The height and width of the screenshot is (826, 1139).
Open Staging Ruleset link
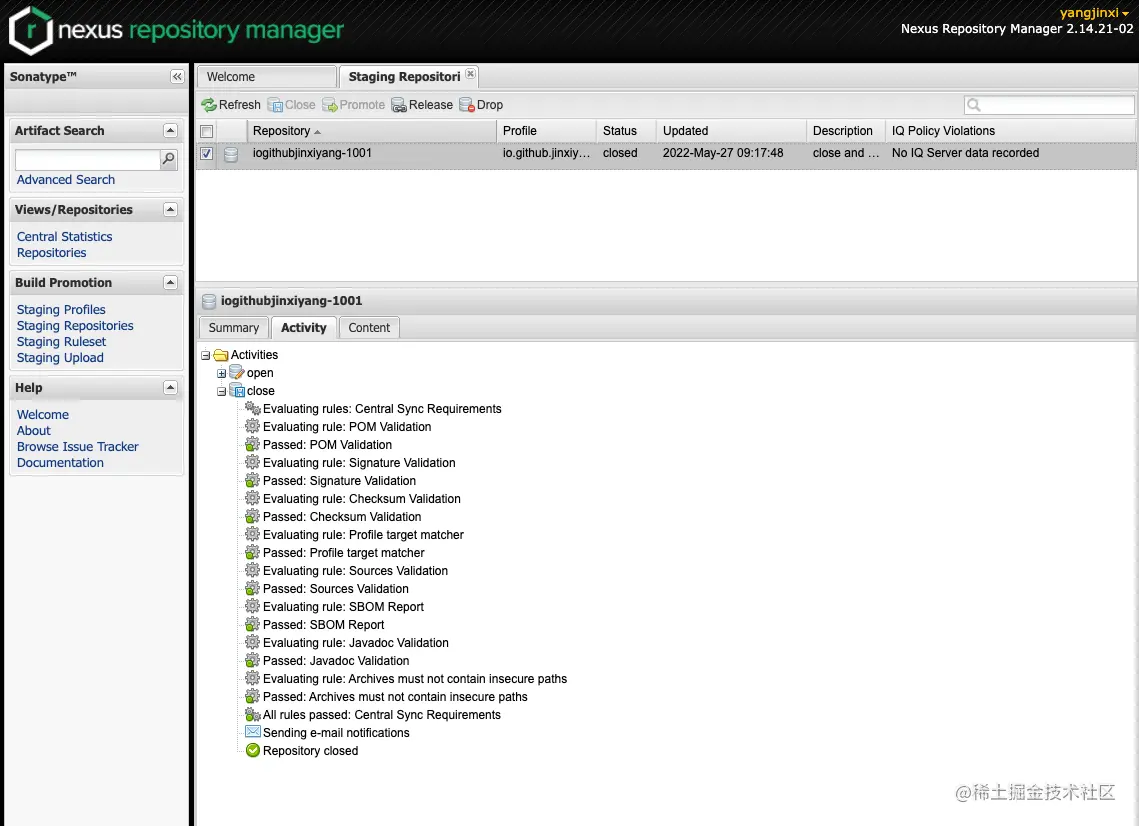pyautogui.click(x=62, y=341)
